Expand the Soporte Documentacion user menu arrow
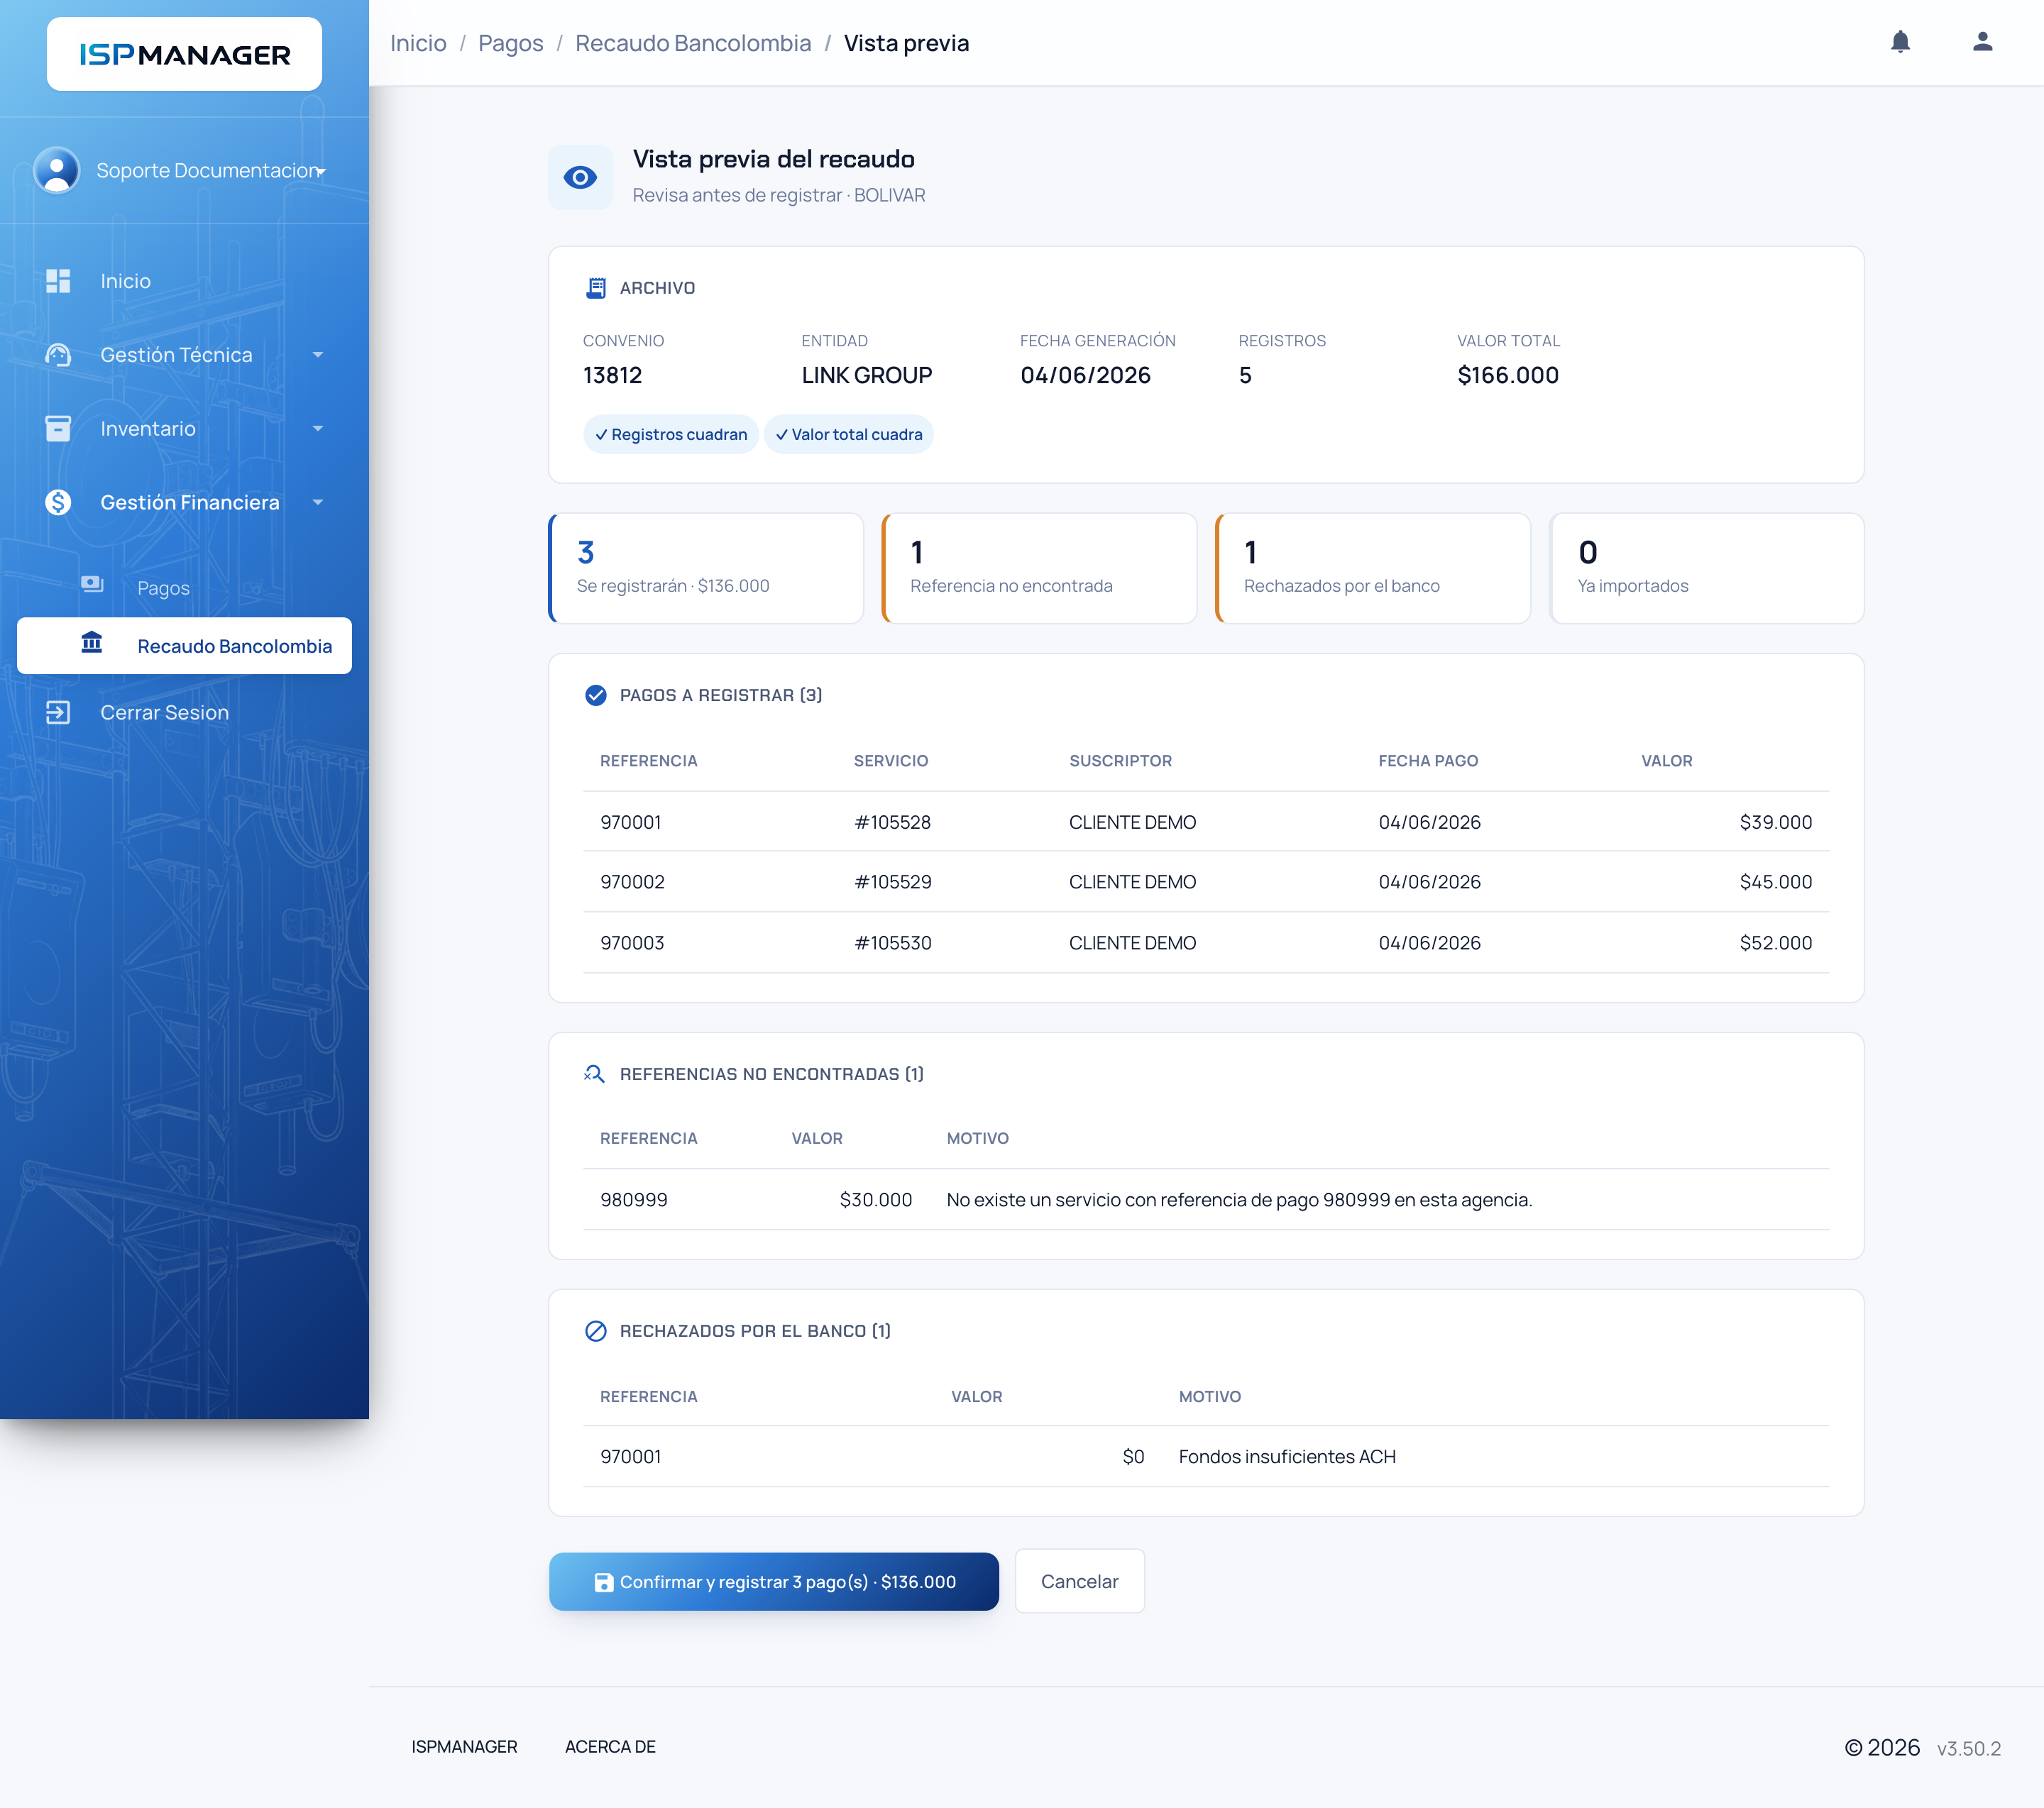The width and height of the screenshot is (2044, 1808). coord(320,172)
